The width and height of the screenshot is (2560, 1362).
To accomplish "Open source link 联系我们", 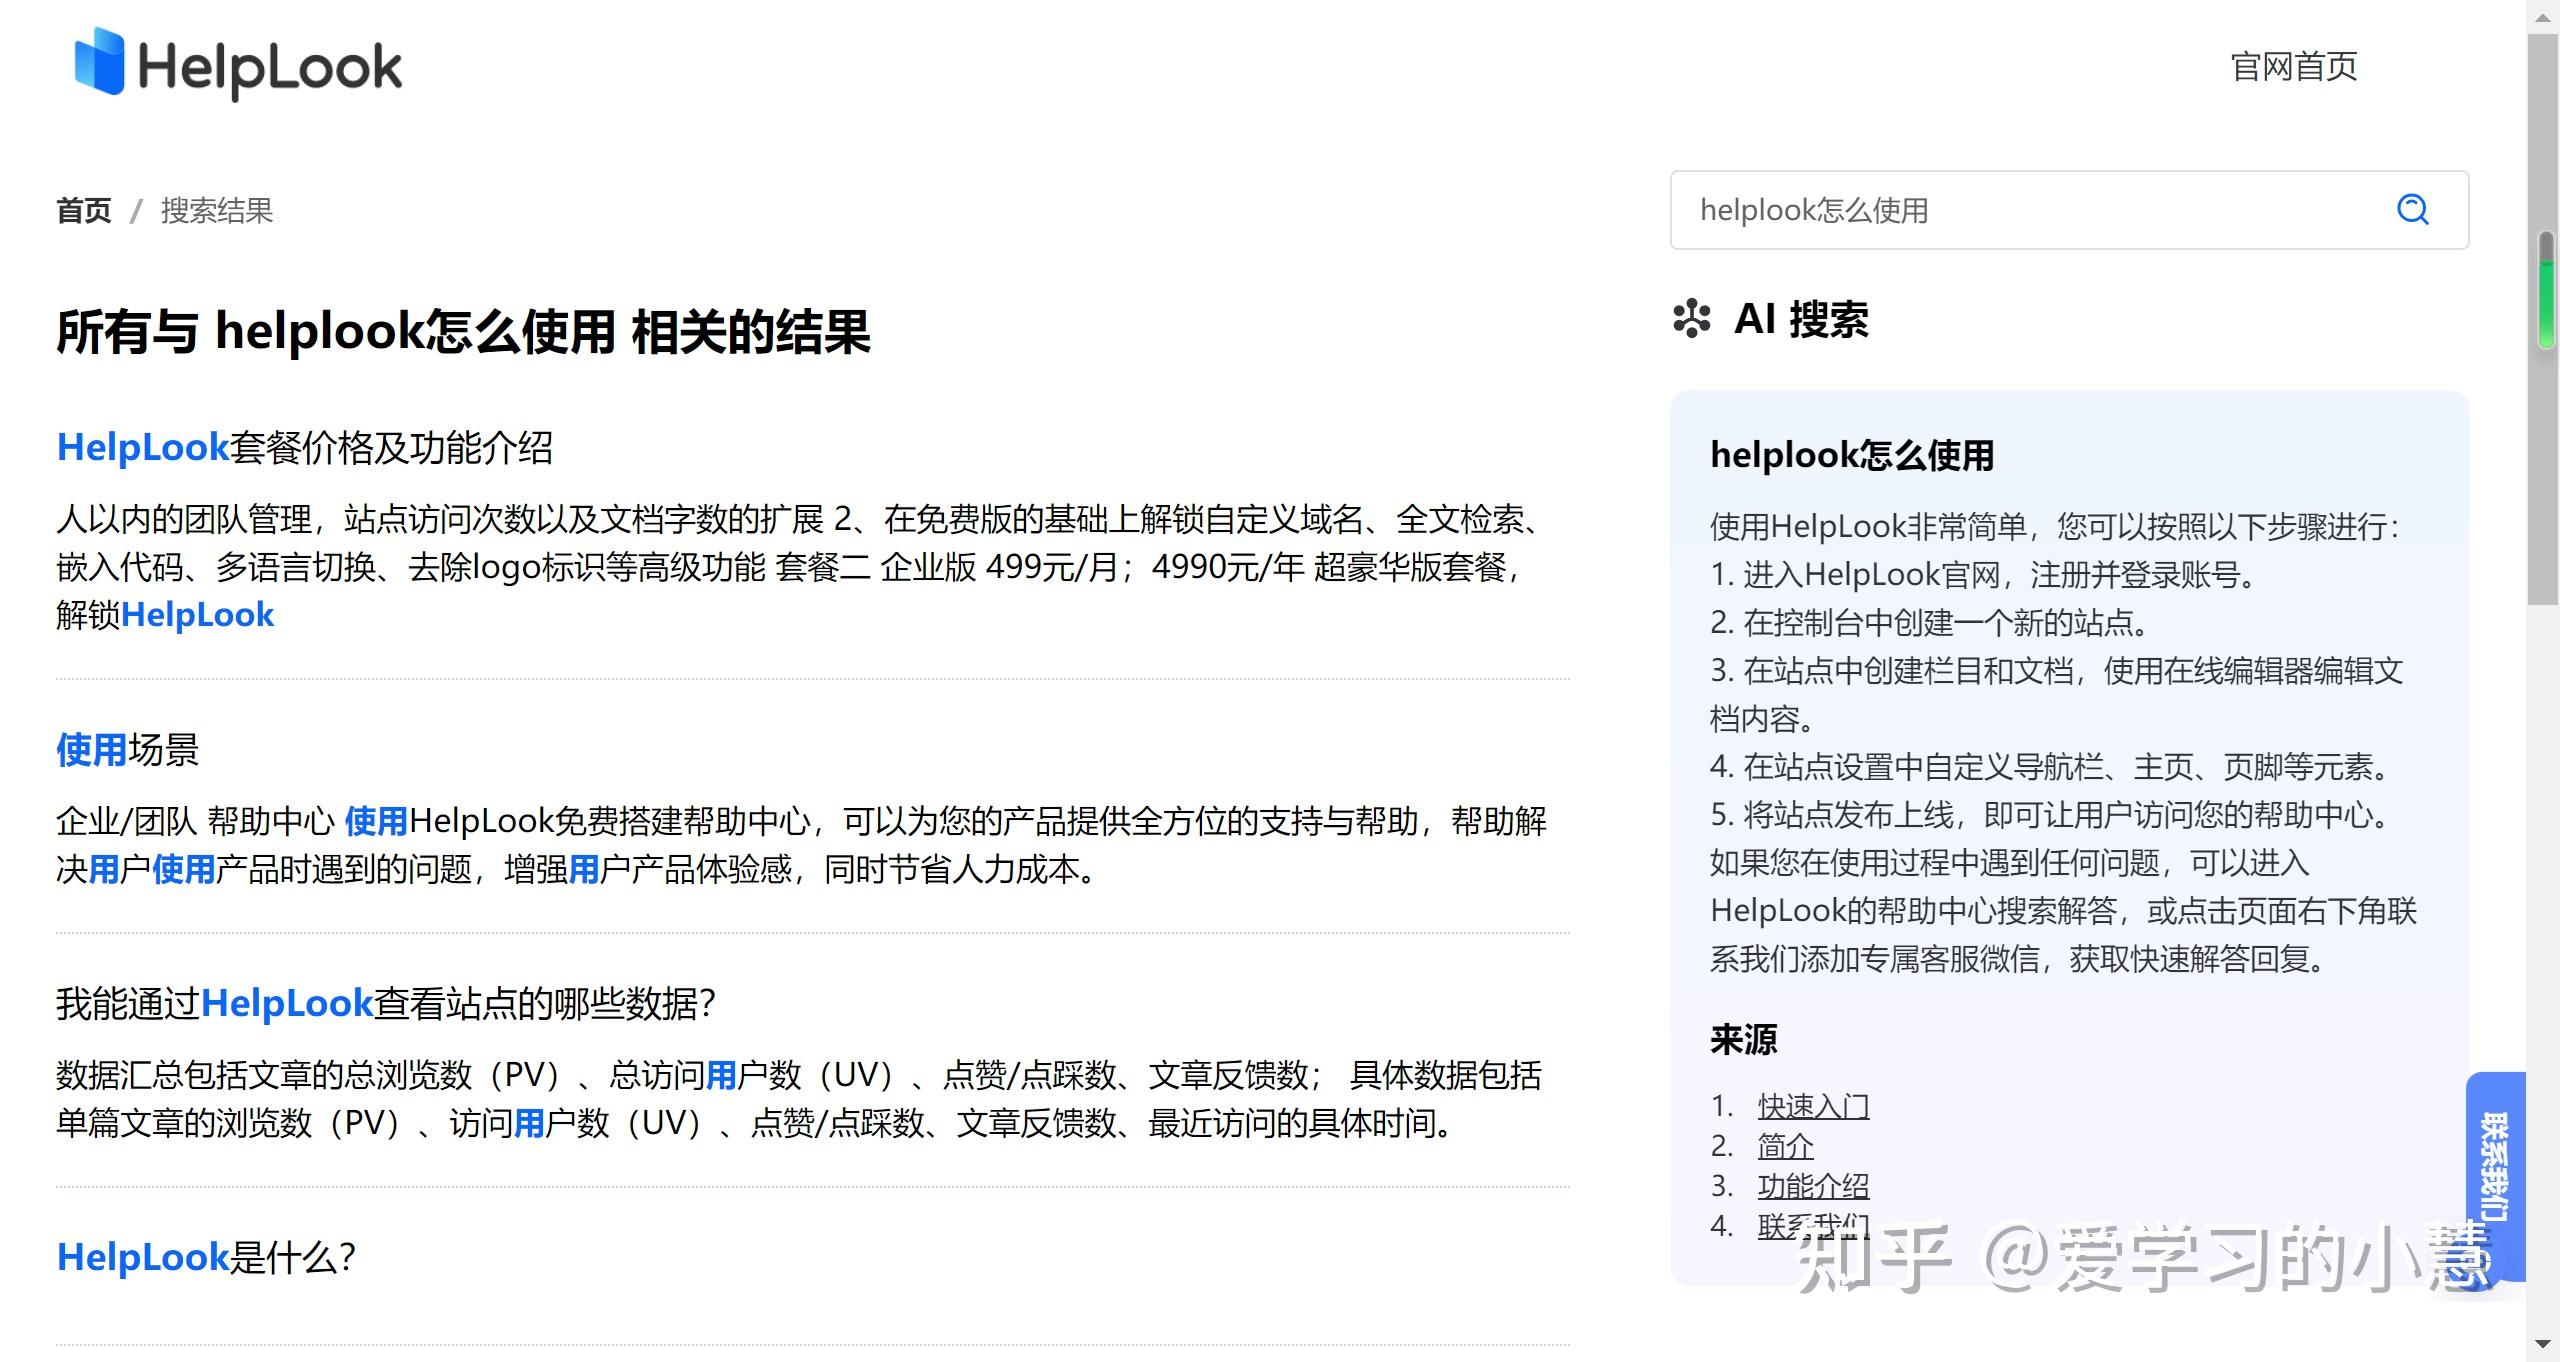I will [1813, 1226].
